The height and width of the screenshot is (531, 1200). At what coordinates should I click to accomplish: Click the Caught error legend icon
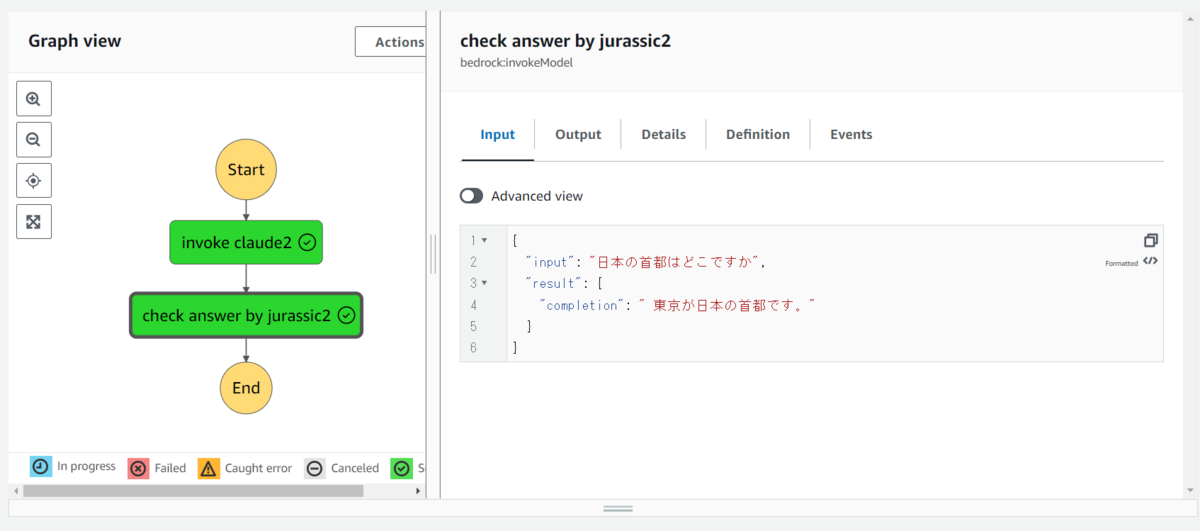[208, 468]
